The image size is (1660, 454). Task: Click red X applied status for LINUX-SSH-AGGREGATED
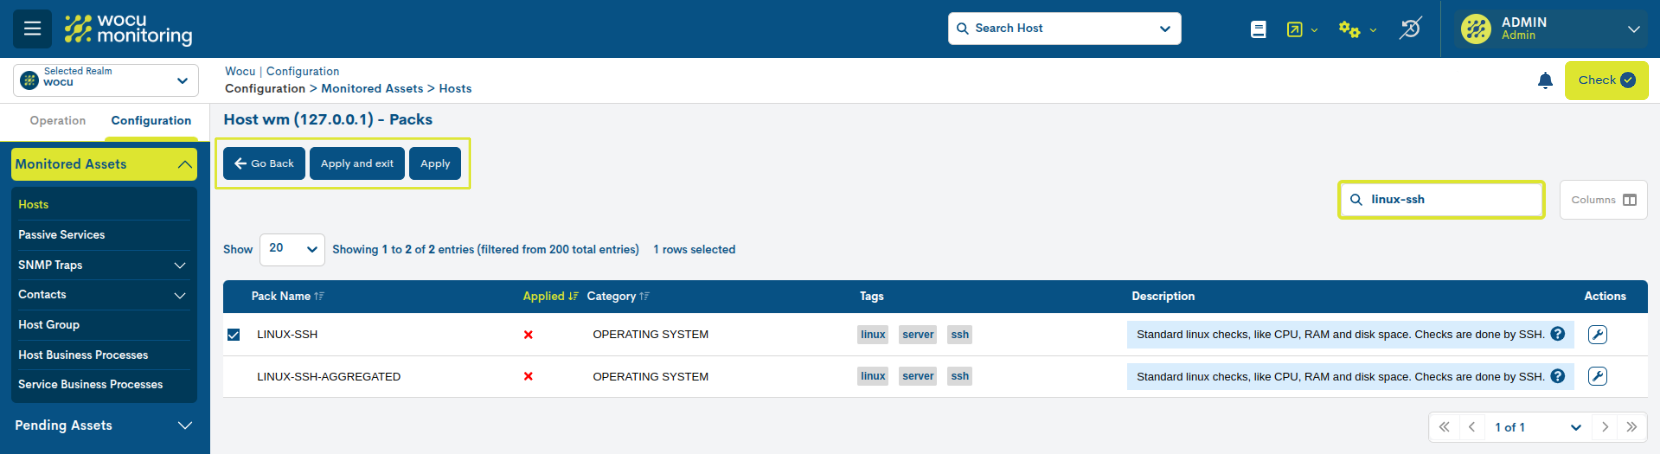click(x=528, y=377)
